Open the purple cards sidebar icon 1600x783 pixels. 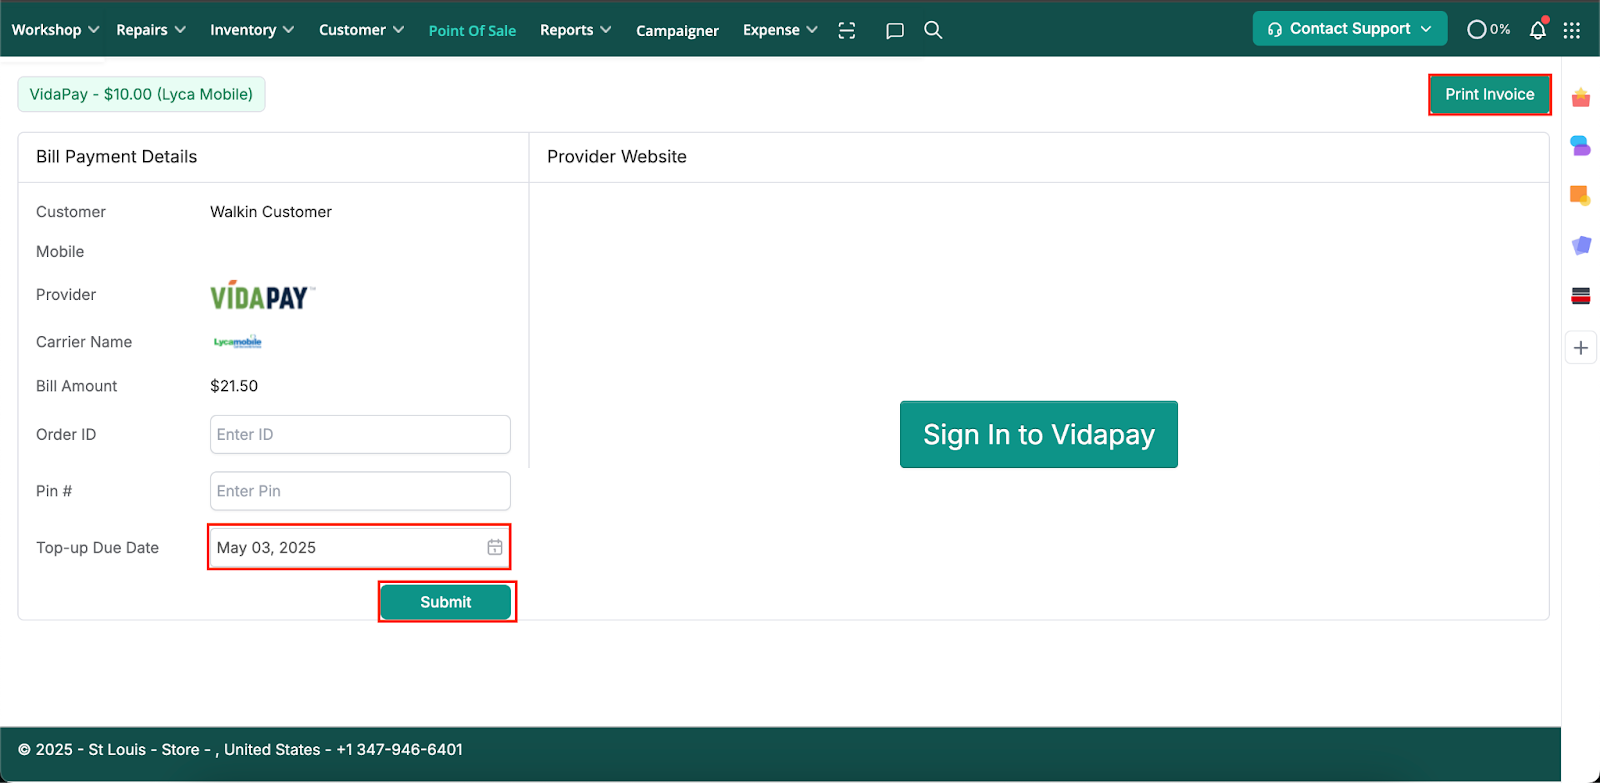click(x=1581, y=245)
